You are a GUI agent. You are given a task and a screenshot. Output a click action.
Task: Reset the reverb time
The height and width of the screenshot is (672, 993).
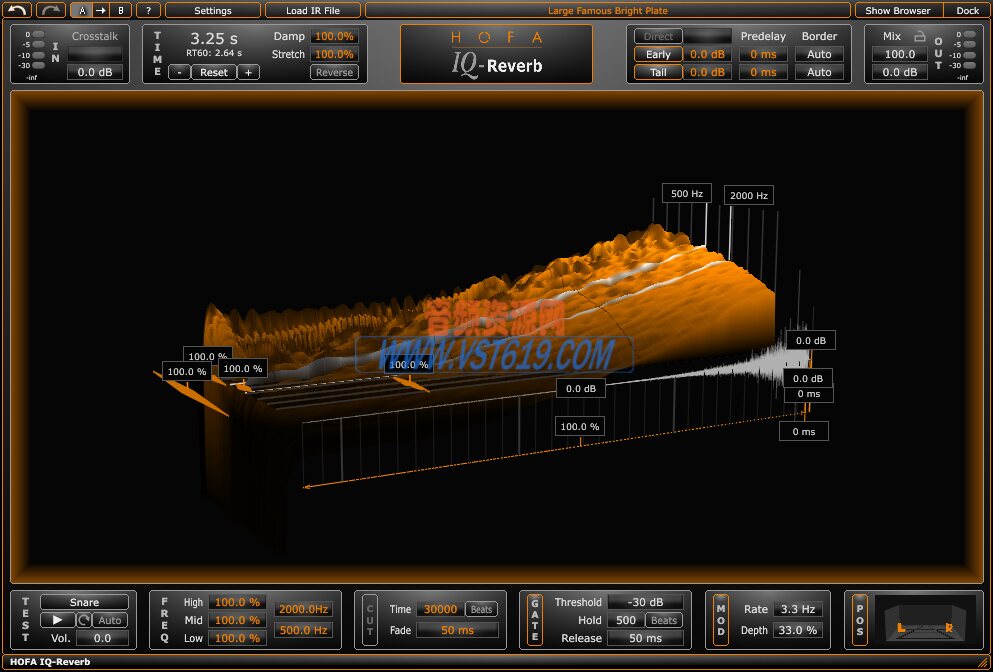coord(214,72)
